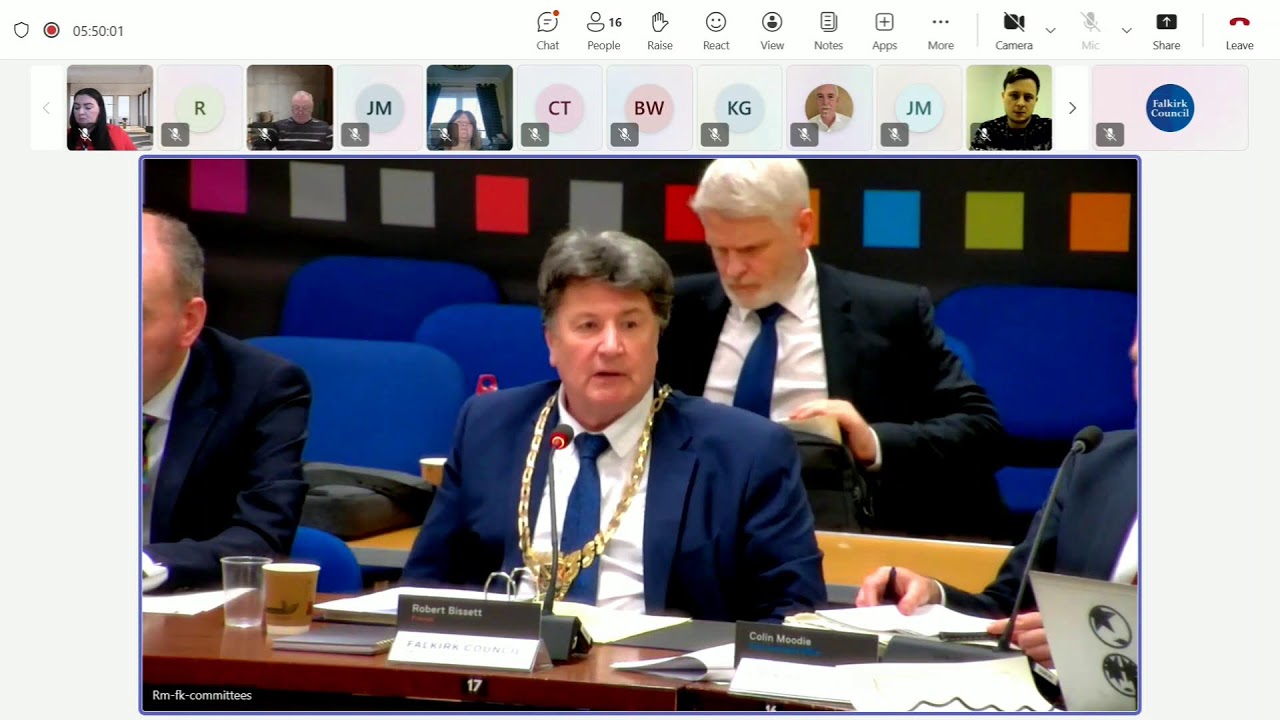Screen dimensions: 1280x720
Task: Click the meeting timer 05:50:01
Action: coord(98,31)
